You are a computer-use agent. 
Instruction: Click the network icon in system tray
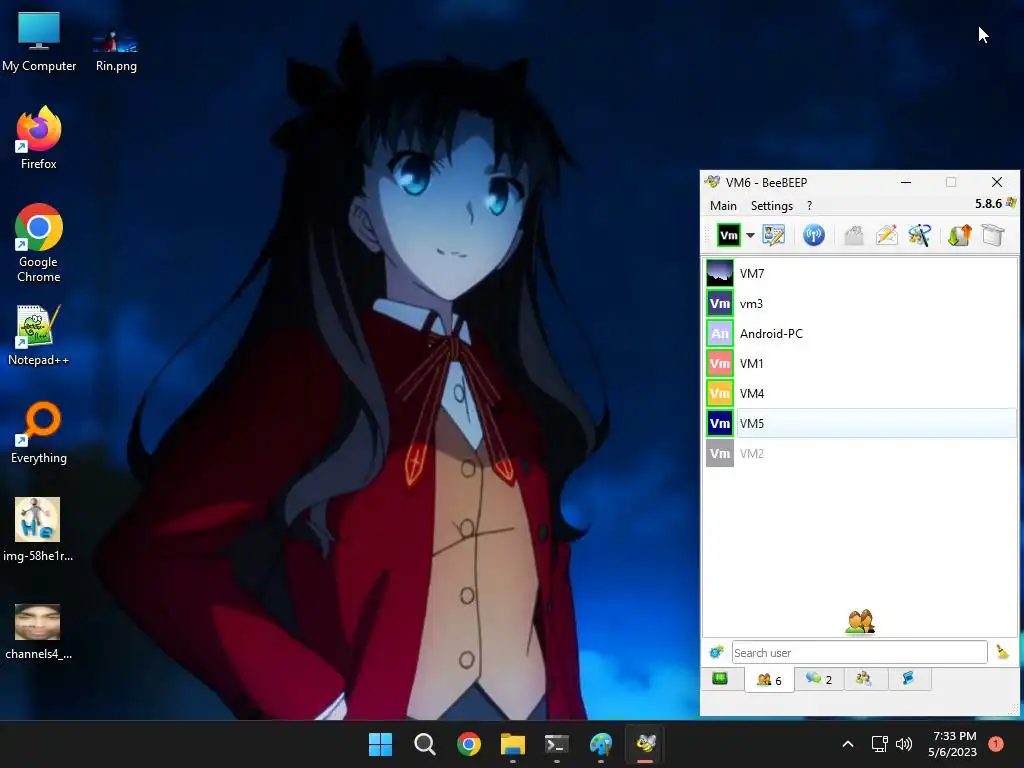coord(880,744)
